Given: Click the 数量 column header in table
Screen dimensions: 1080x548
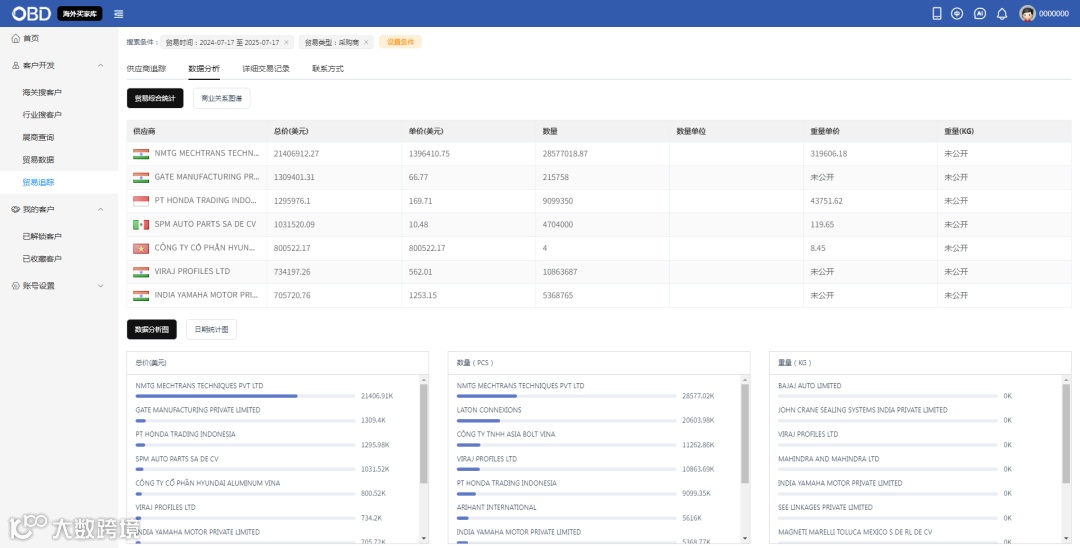Looking at the screenshot, I should (550, 131).
